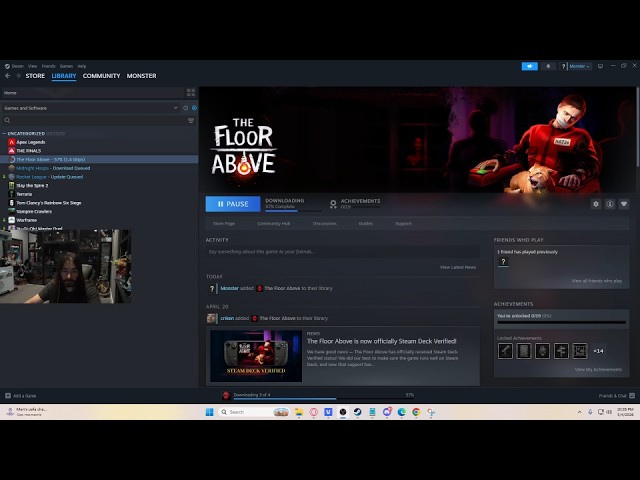Open the View menu
Image resolution: width=640 pixels, height=480 pixels.
(33, 66)
